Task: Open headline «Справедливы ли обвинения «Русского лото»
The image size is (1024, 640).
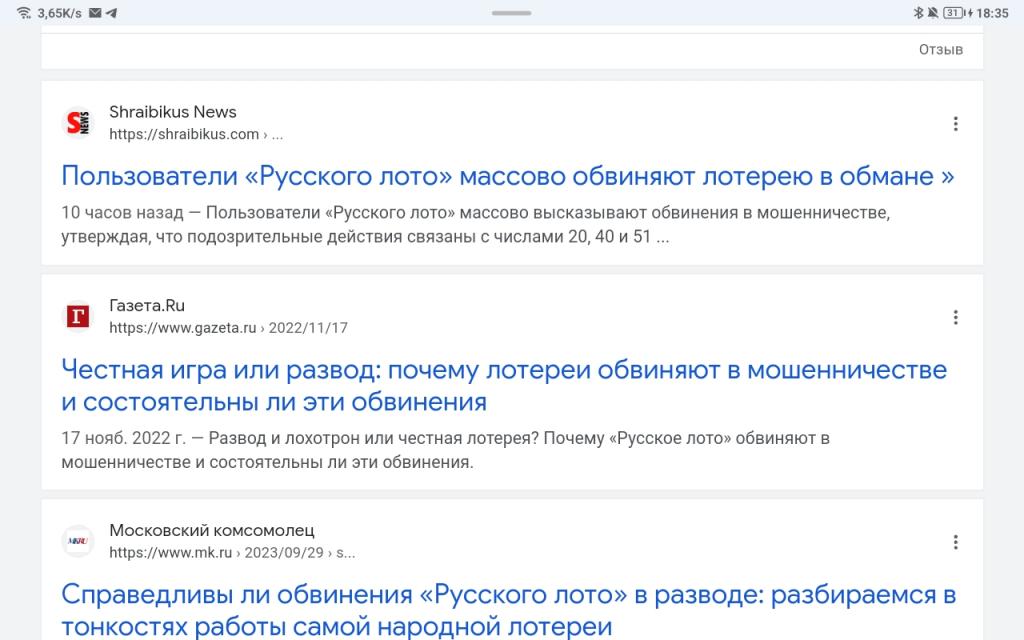Action: (x=509, y=609)
